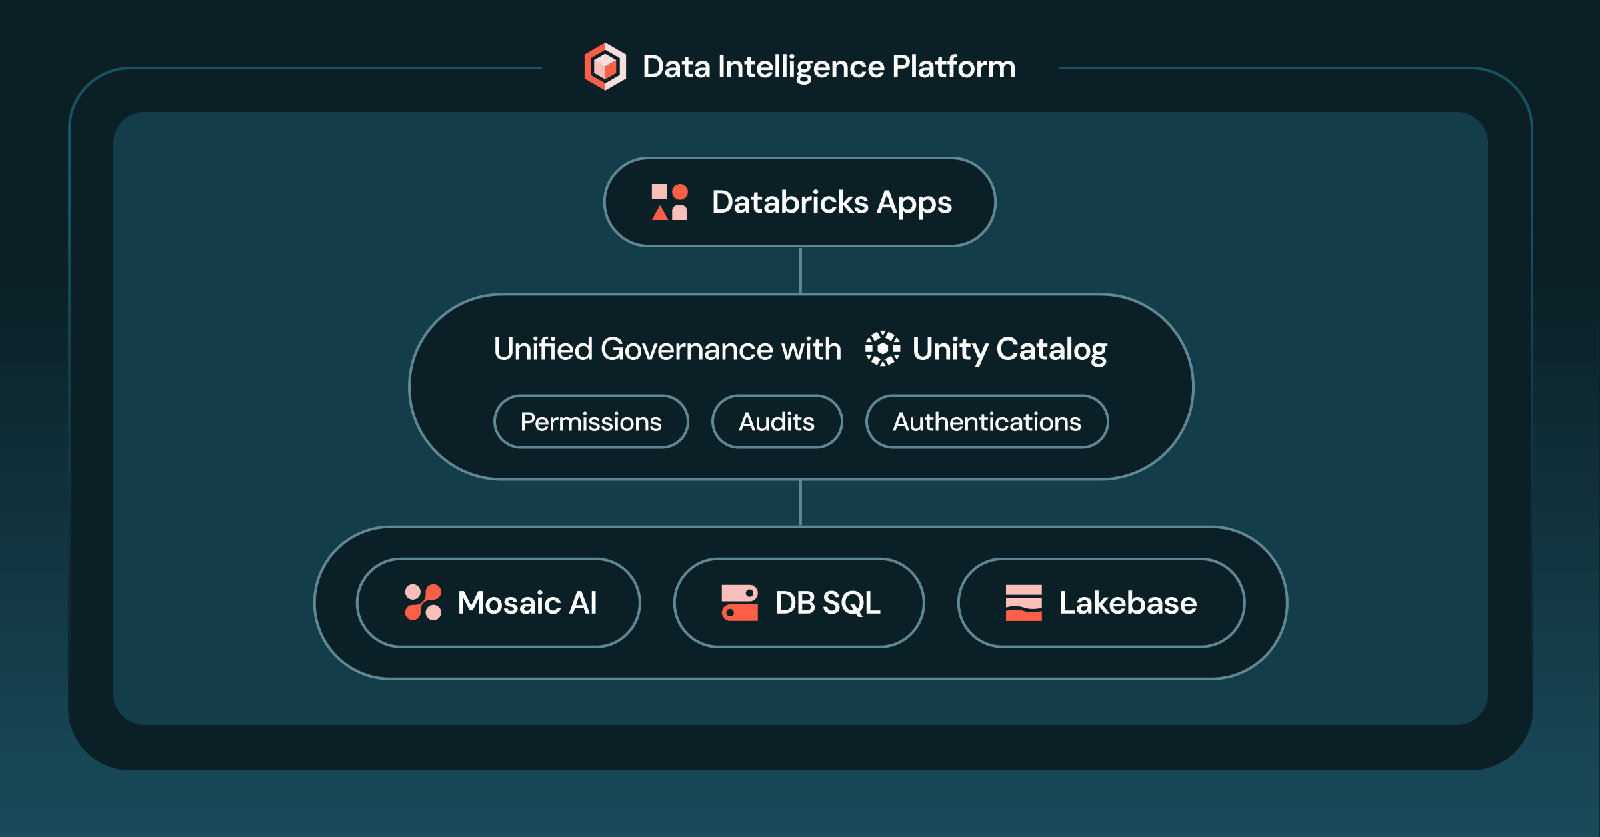Click the Databricks Apps shapes icon

click(669, 202)
